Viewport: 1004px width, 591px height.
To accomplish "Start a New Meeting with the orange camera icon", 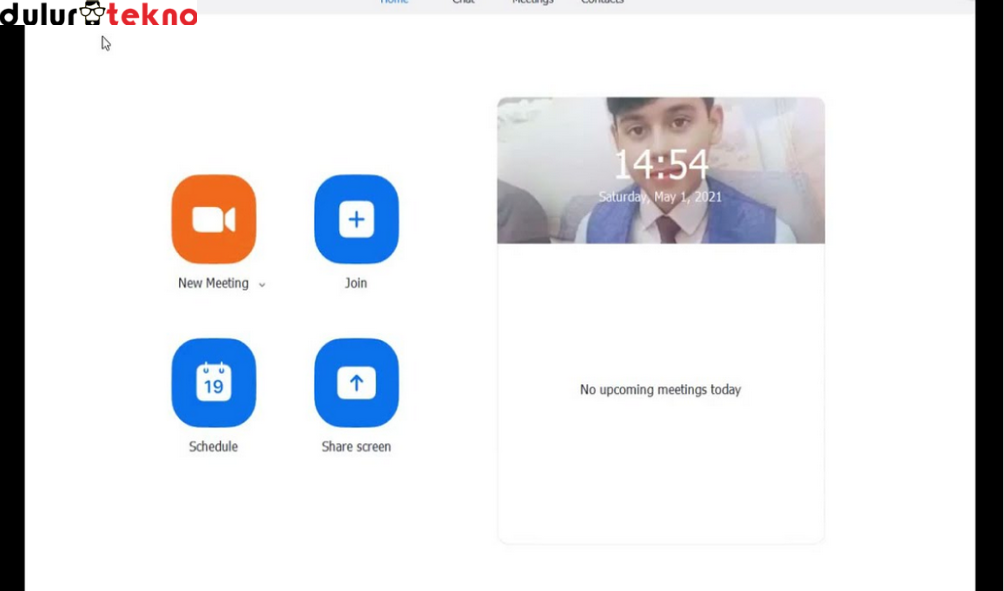I will 214,219.
